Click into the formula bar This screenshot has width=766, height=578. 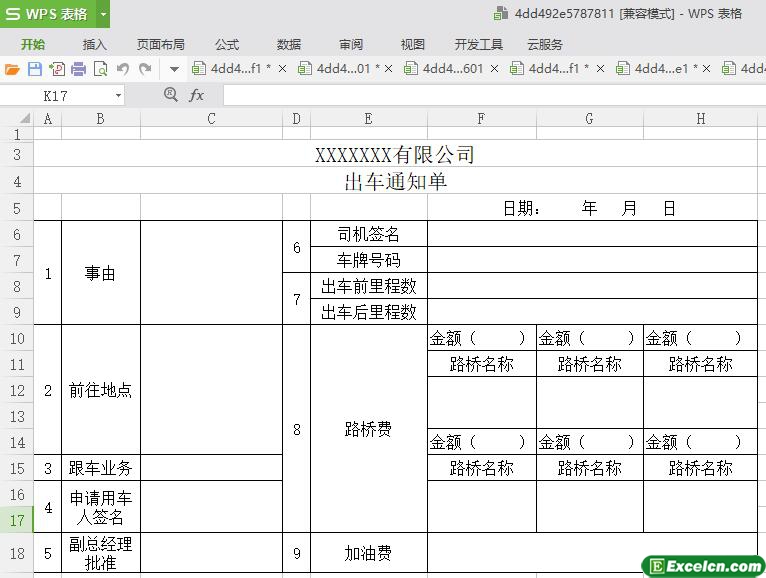pyautogui.click(x=494, y=95)
